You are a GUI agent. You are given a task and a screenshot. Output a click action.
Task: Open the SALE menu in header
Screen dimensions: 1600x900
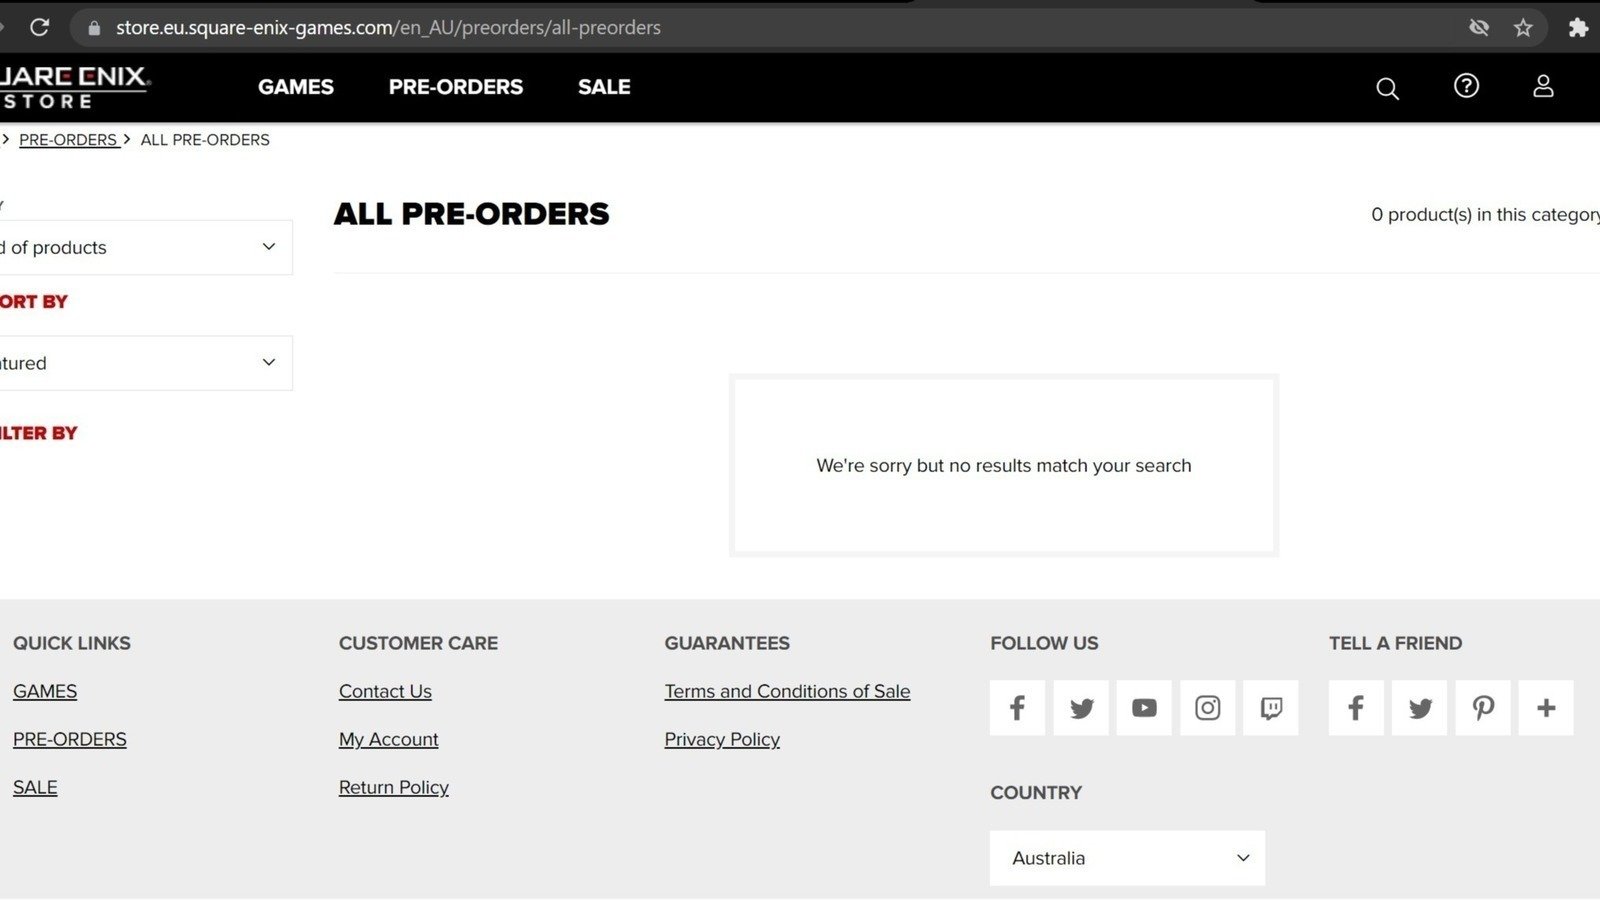click(604, 87)
